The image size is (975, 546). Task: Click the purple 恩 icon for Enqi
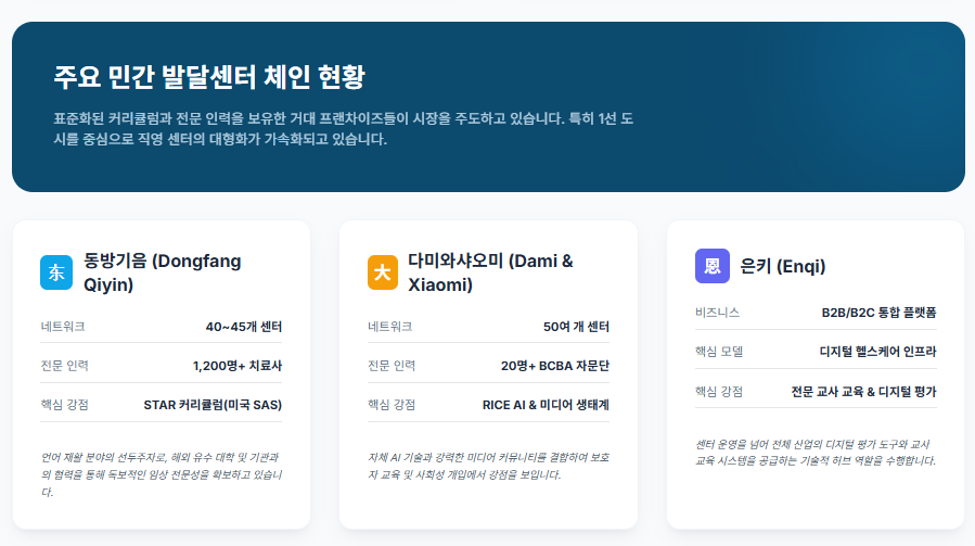tap(712, 266)
